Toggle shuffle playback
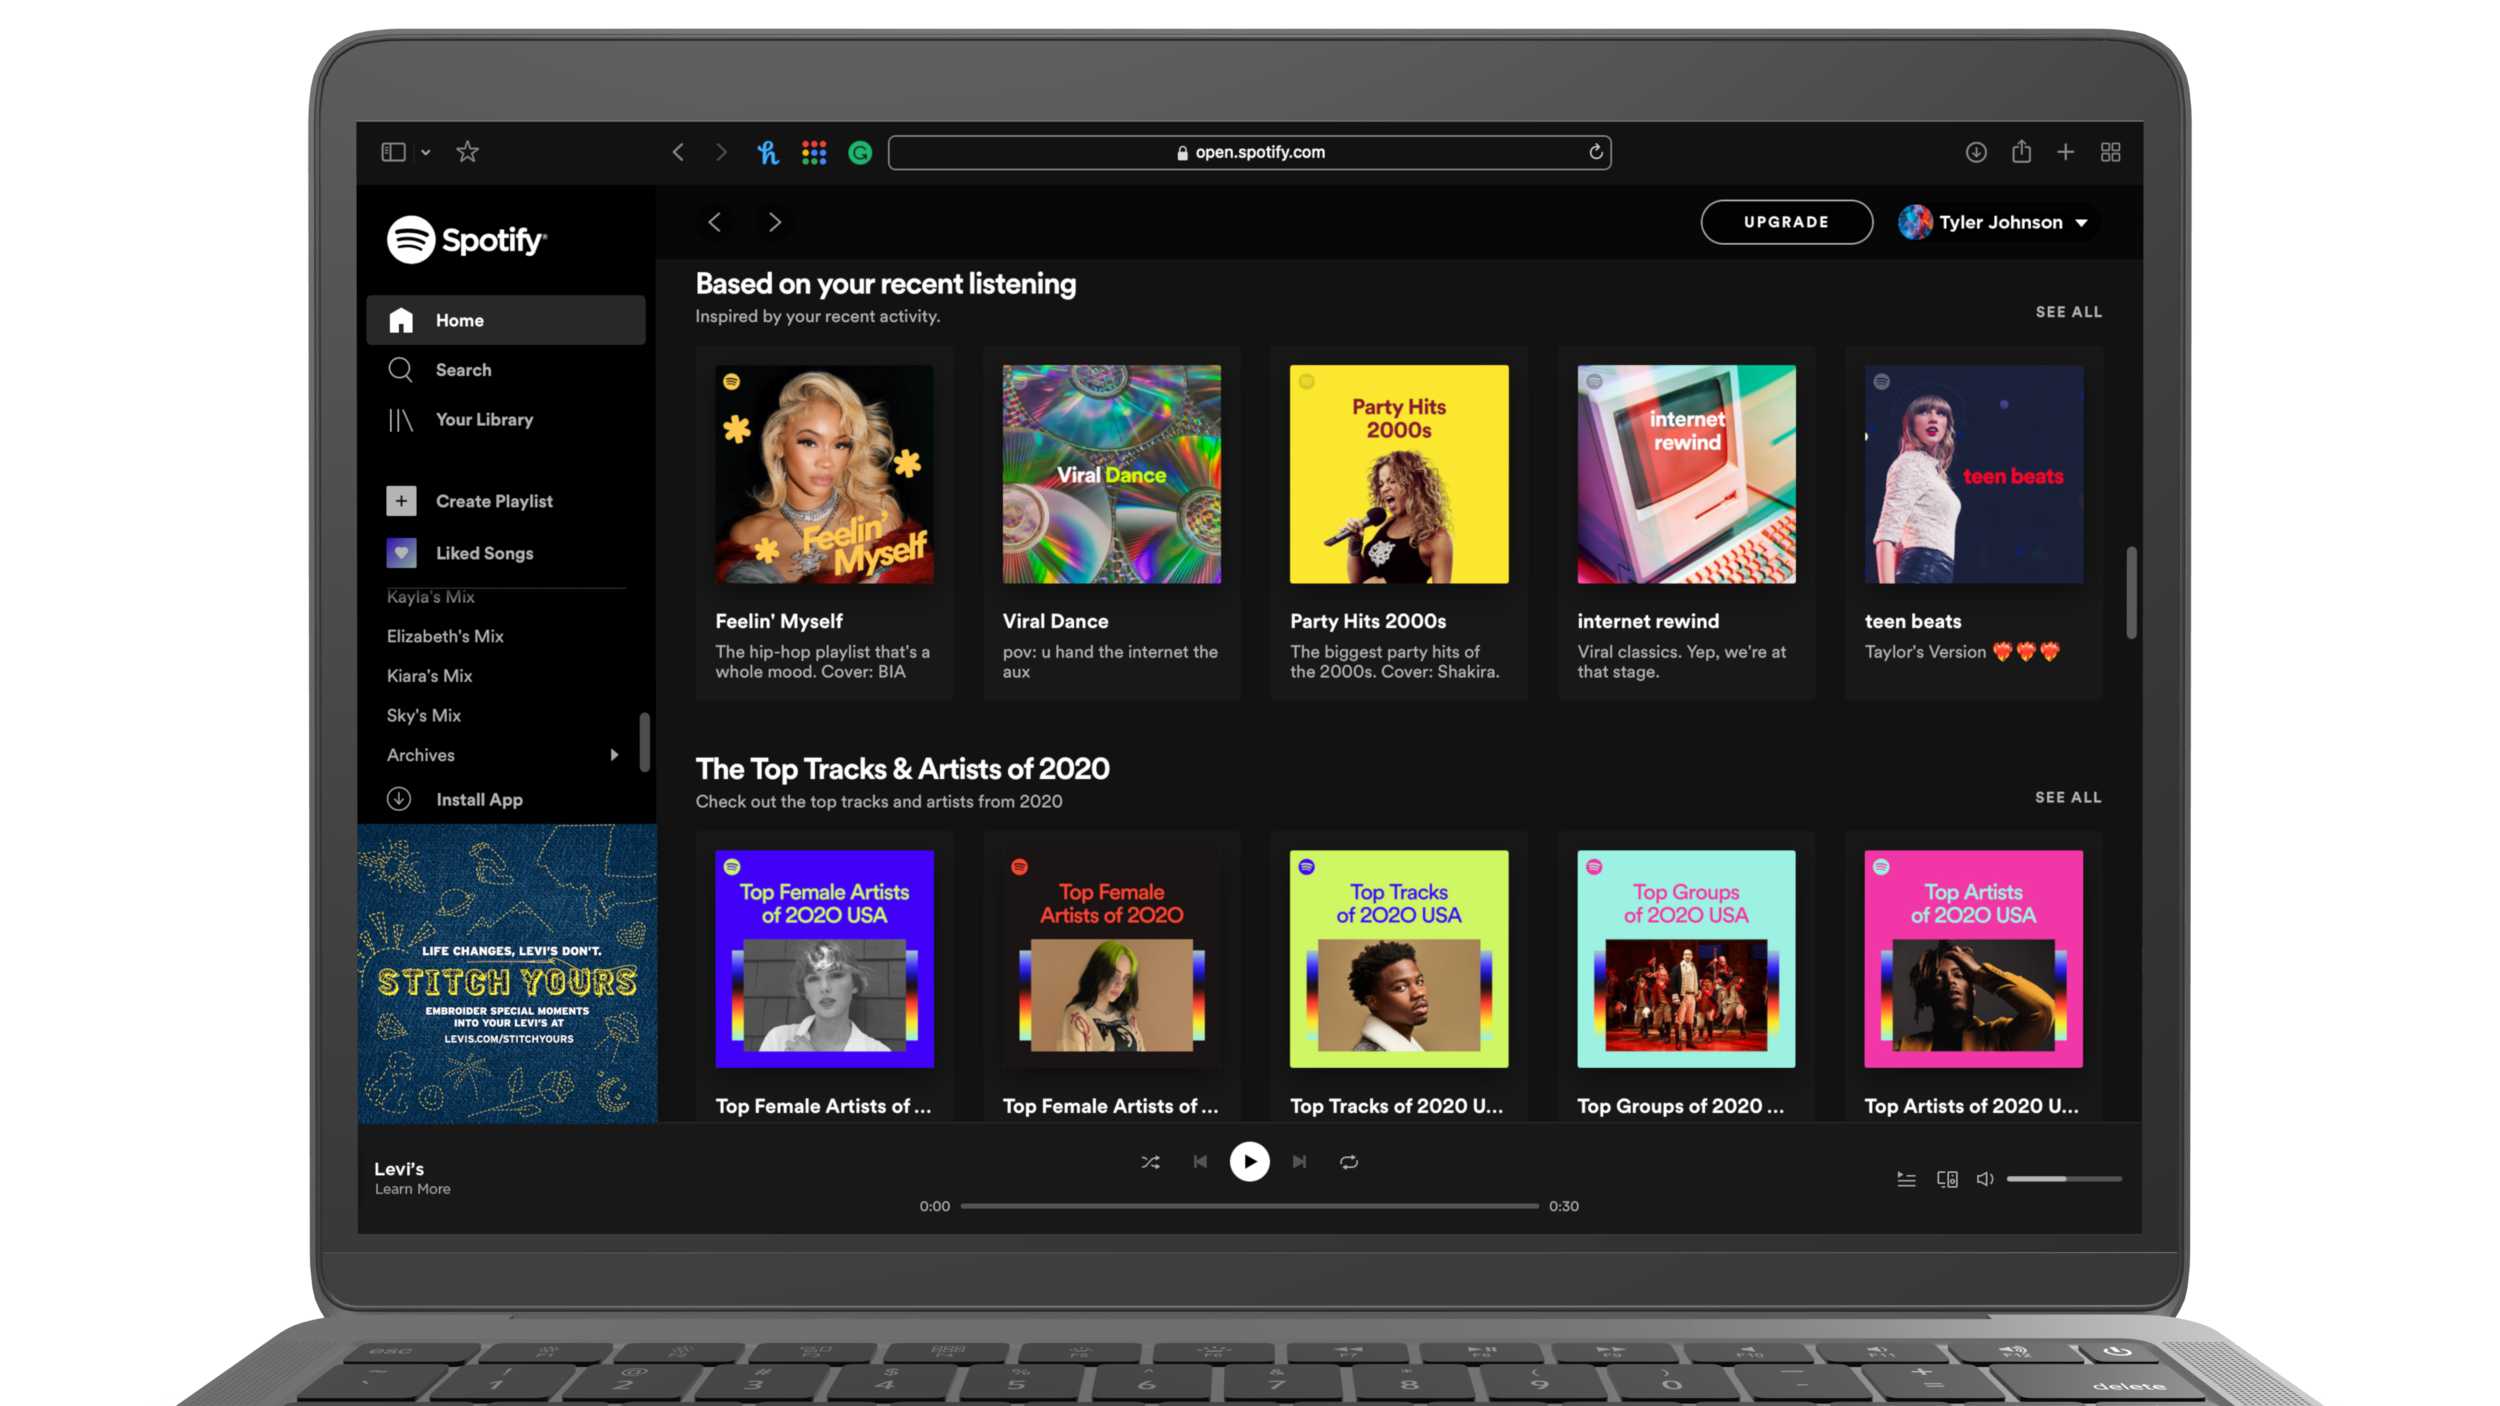Viewport: 2500px width, 1406px height. (x=1150, y=1162)
